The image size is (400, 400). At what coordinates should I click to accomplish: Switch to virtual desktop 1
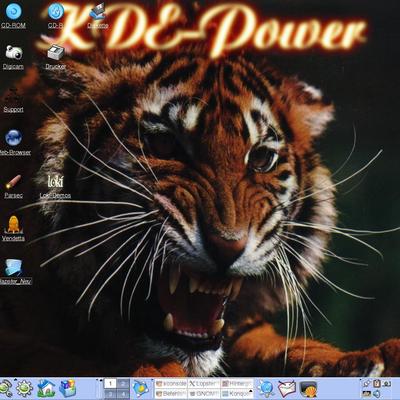pos(110,384)
